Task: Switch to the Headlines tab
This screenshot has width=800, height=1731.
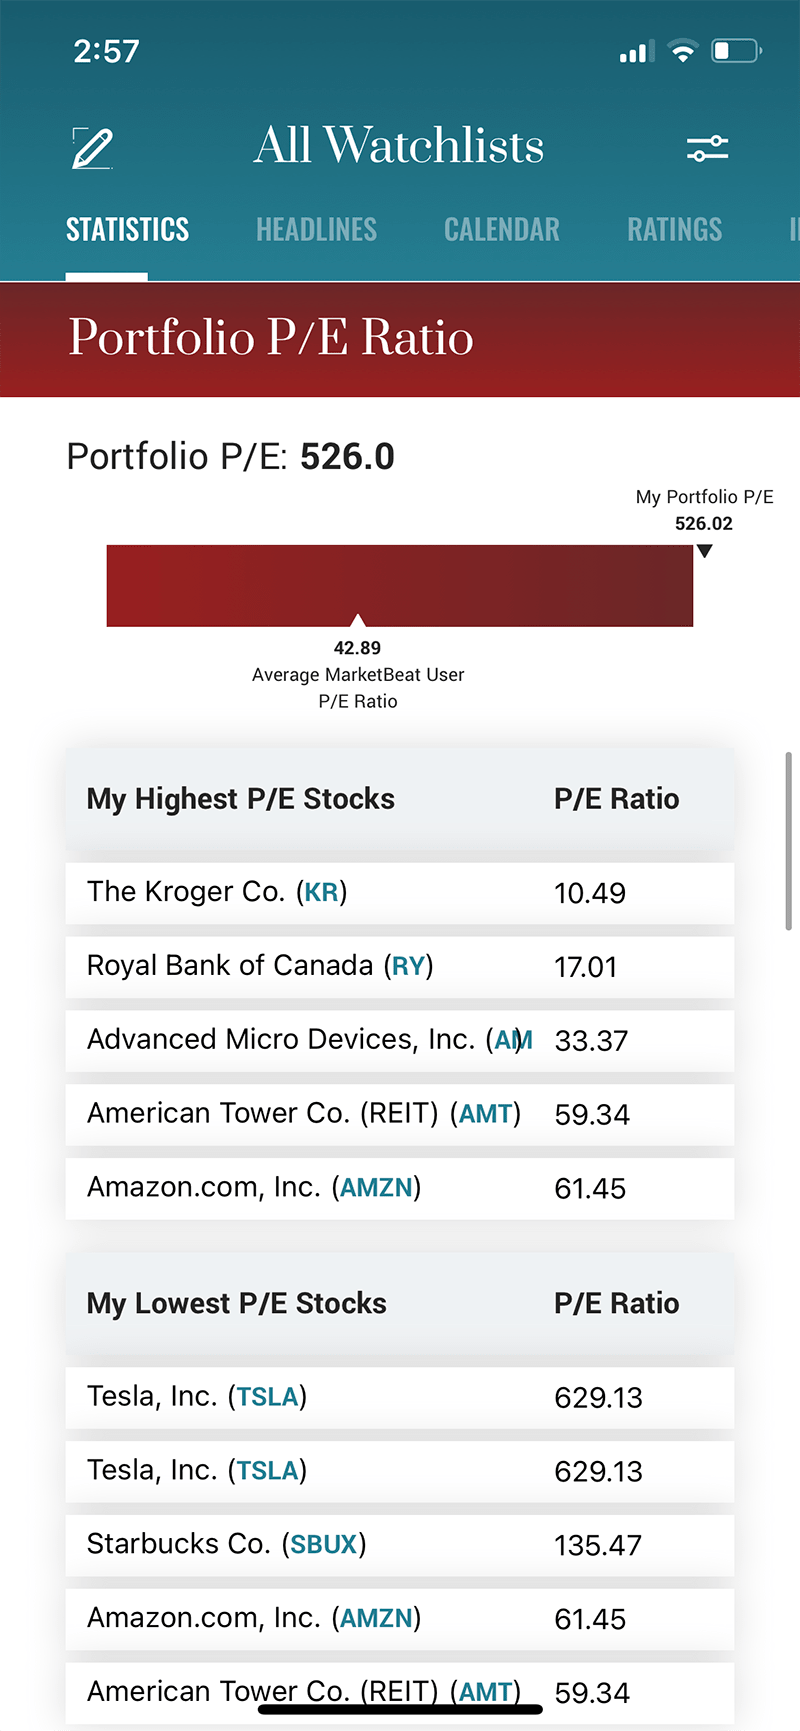Action: (316, 230)
